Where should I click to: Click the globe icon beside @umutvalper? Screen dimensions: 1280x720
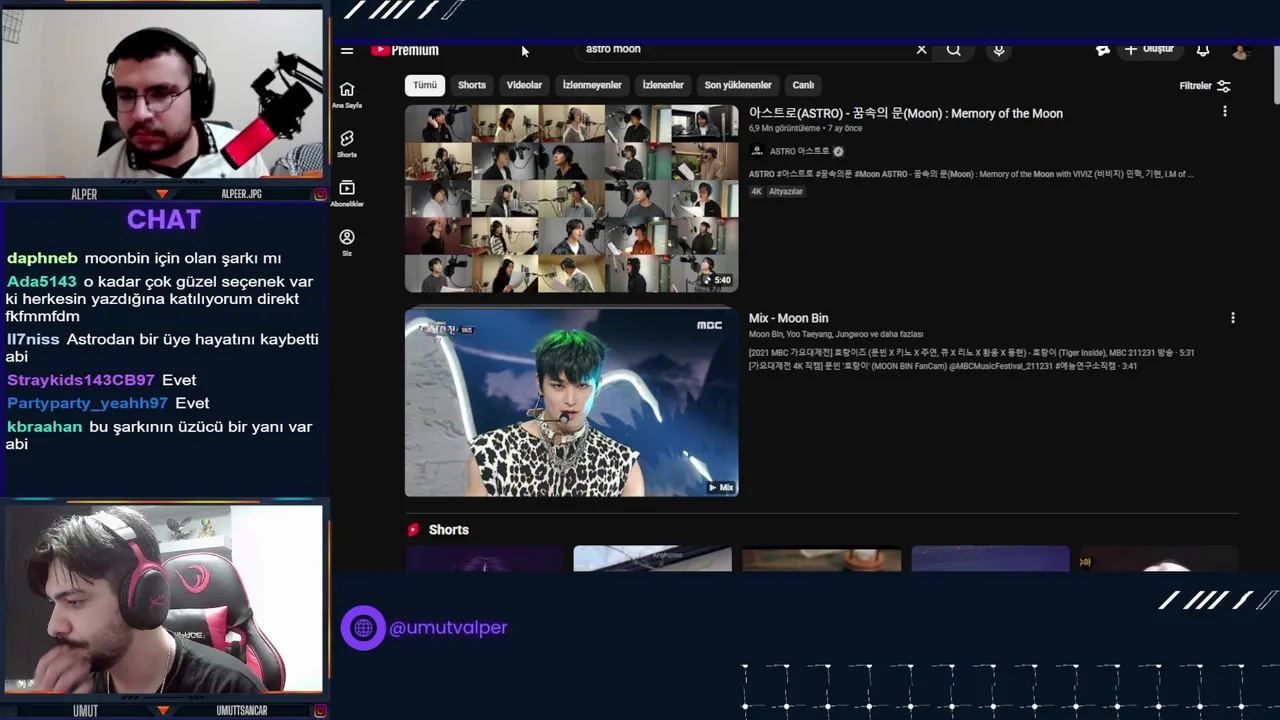point(363,628)
